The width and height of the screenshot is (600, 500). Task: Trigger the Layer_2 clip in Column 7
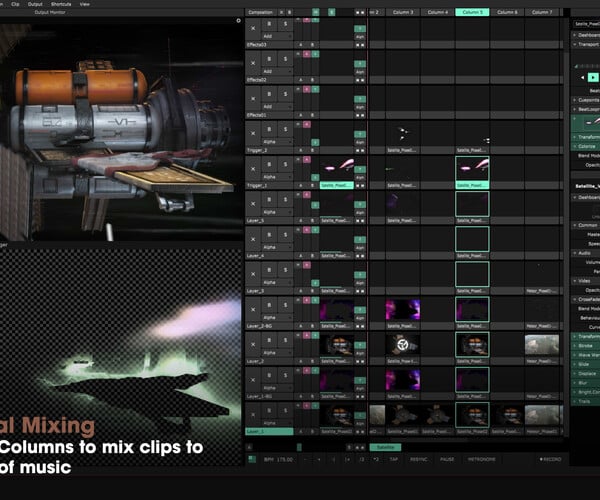542,344
